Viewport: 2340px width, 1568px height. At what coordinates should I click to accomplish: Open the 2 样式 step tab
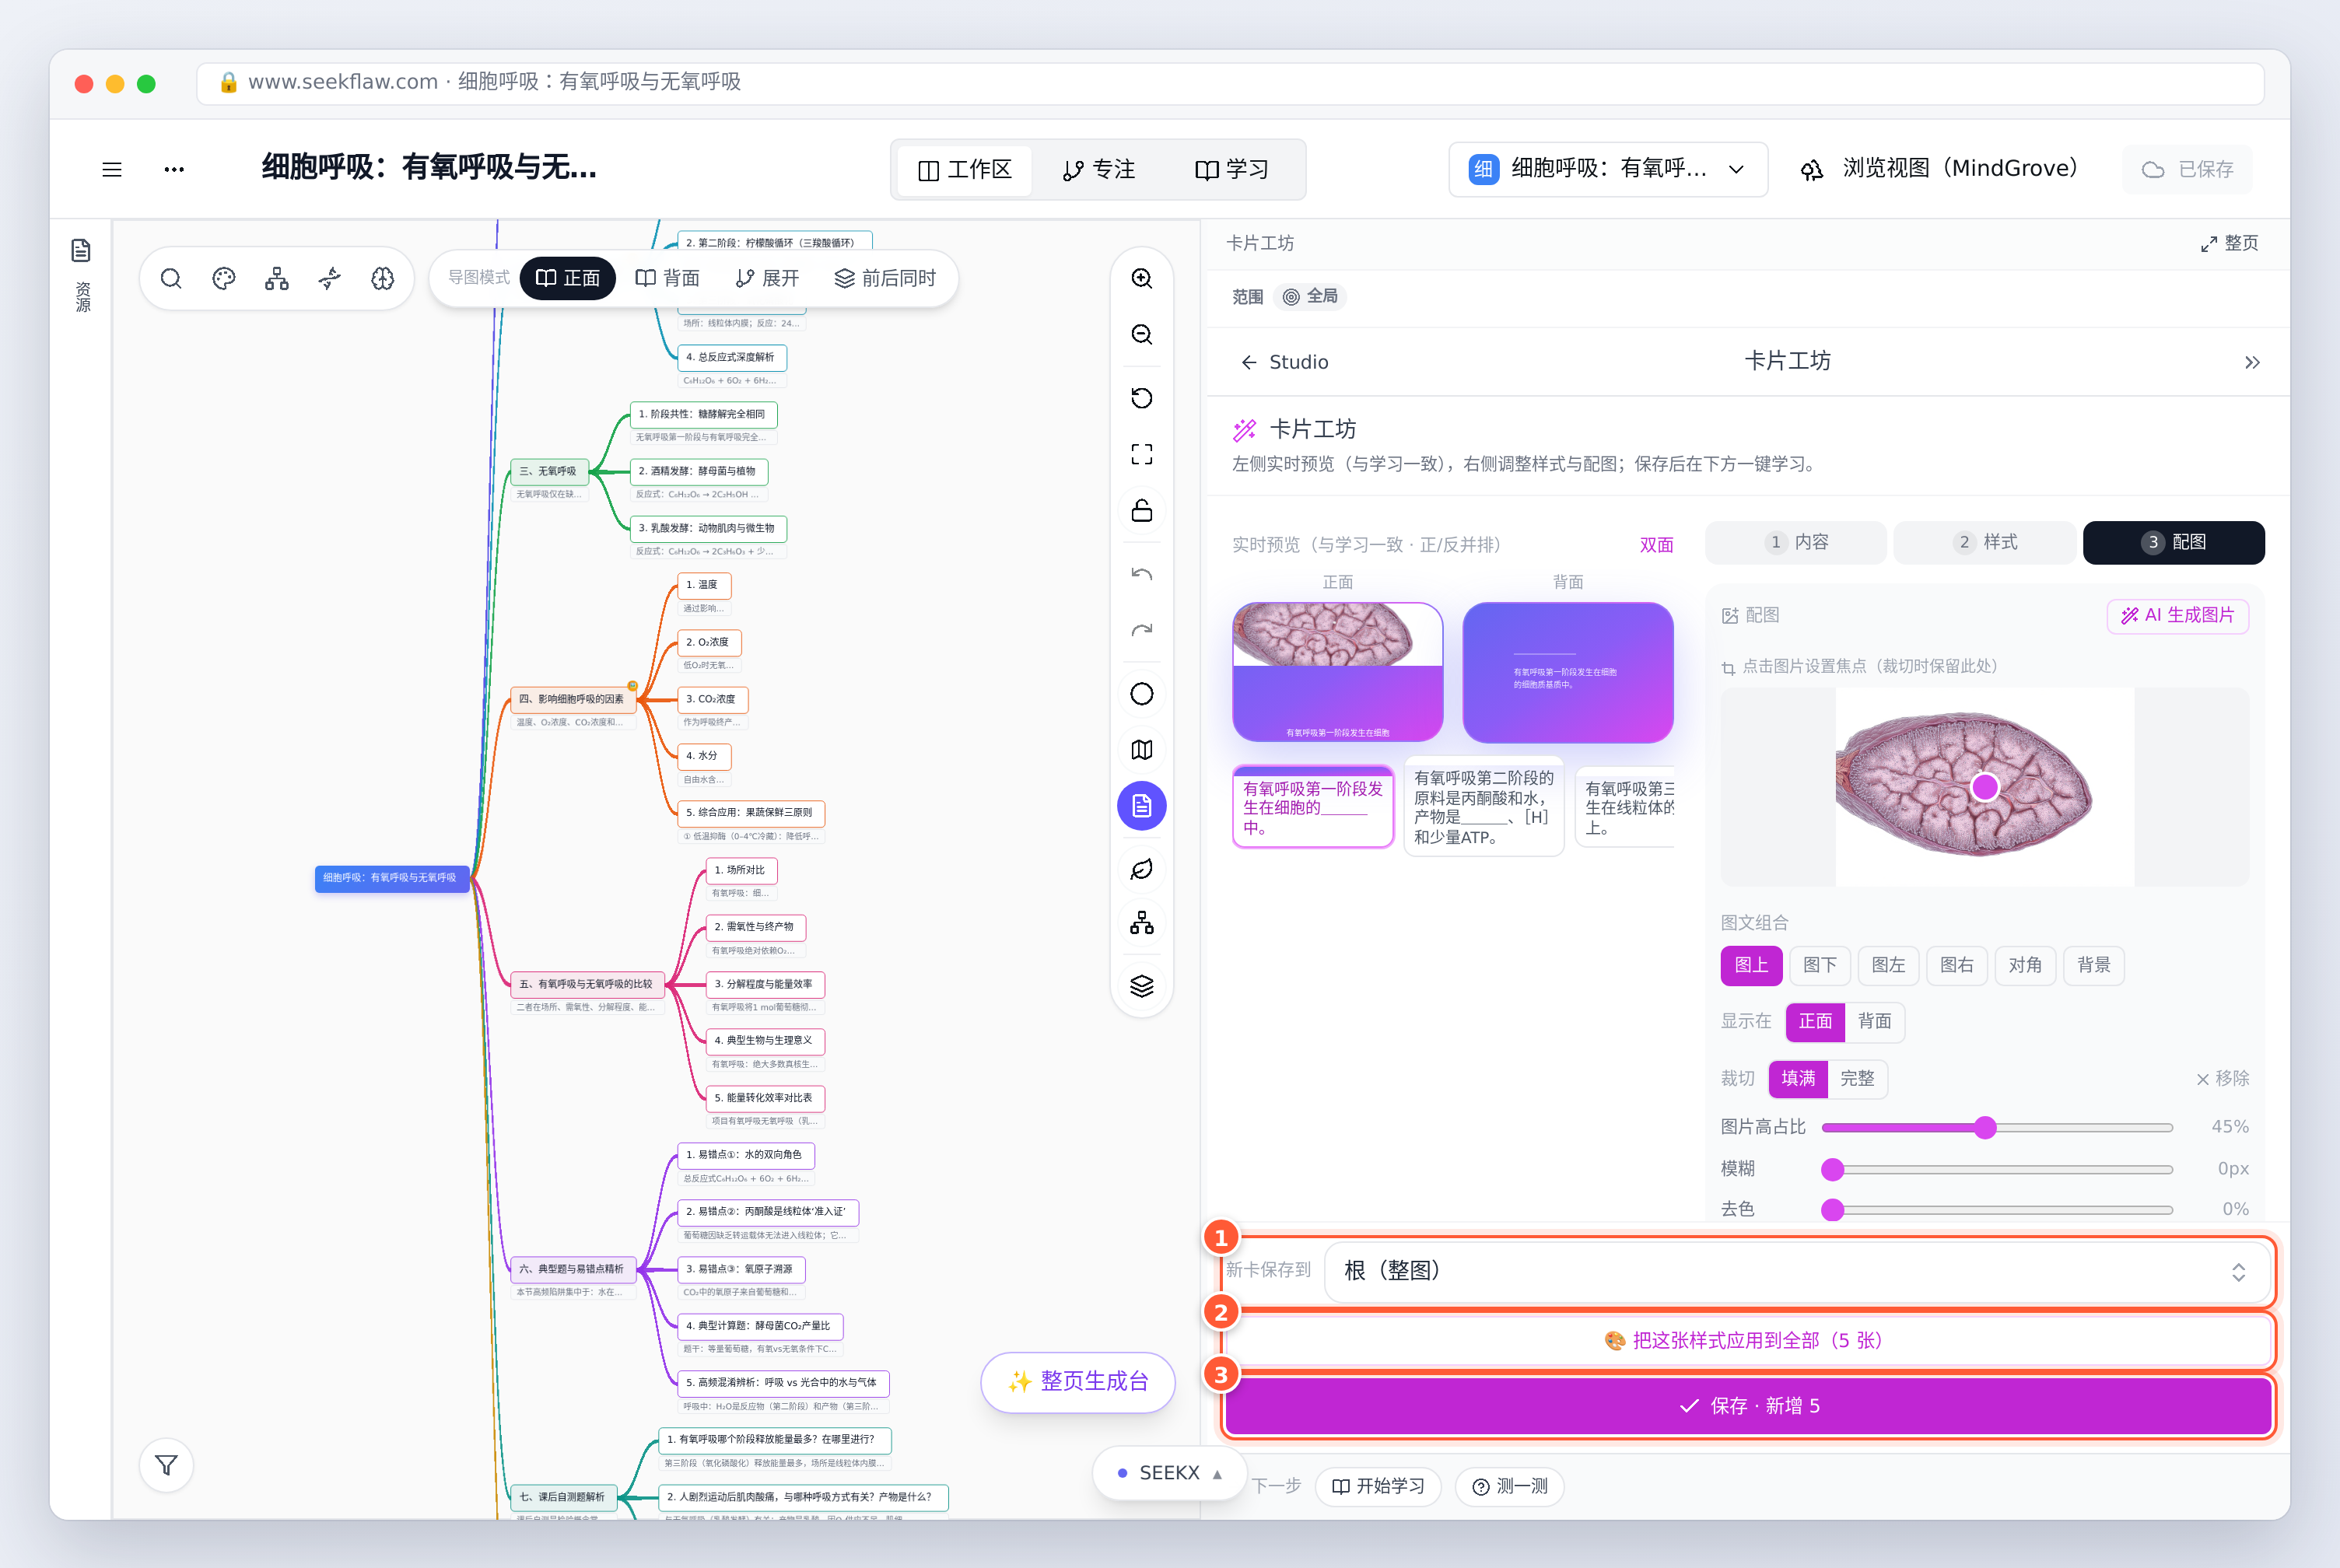tap(1985, 542)
